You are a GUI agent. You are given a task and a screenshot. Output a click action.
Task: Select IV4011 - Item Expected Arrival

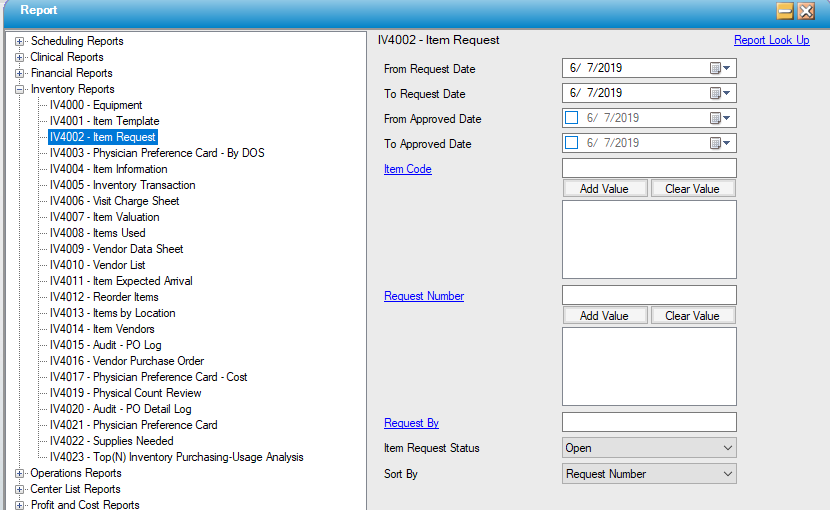pos(121,281)
